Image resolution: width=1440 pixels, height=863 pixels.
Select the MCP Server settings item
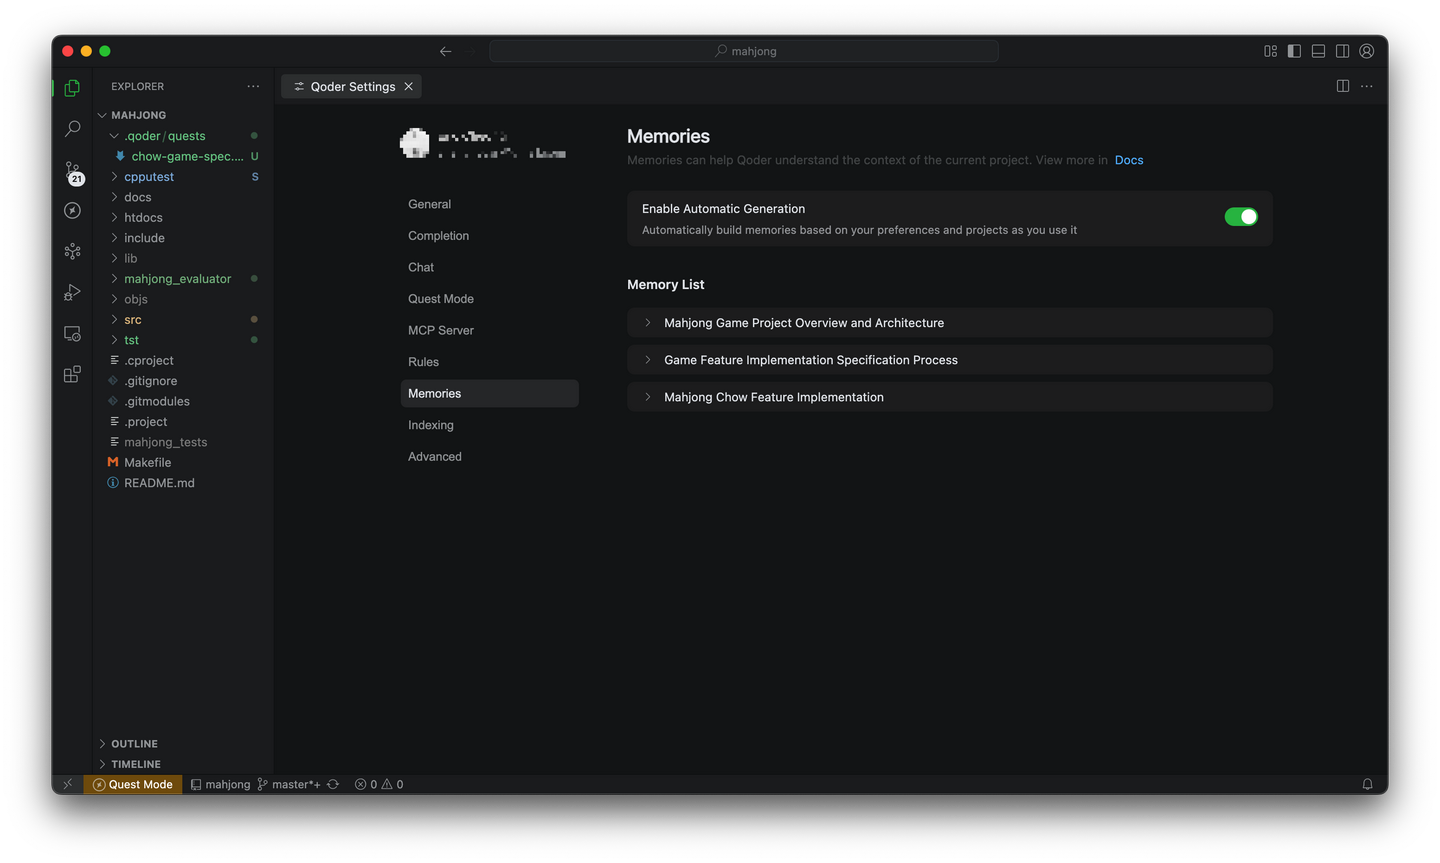(x=441, y=330)
